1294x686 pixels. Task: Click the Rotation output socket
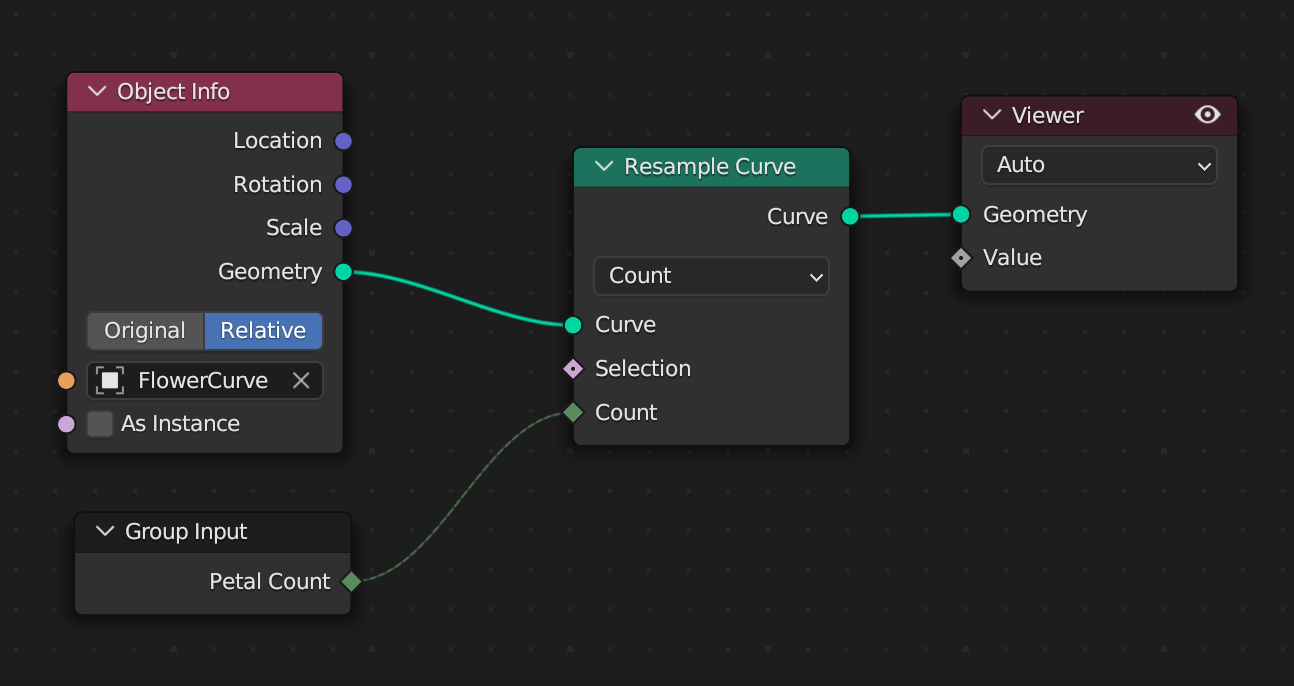[x=343, y=185]
